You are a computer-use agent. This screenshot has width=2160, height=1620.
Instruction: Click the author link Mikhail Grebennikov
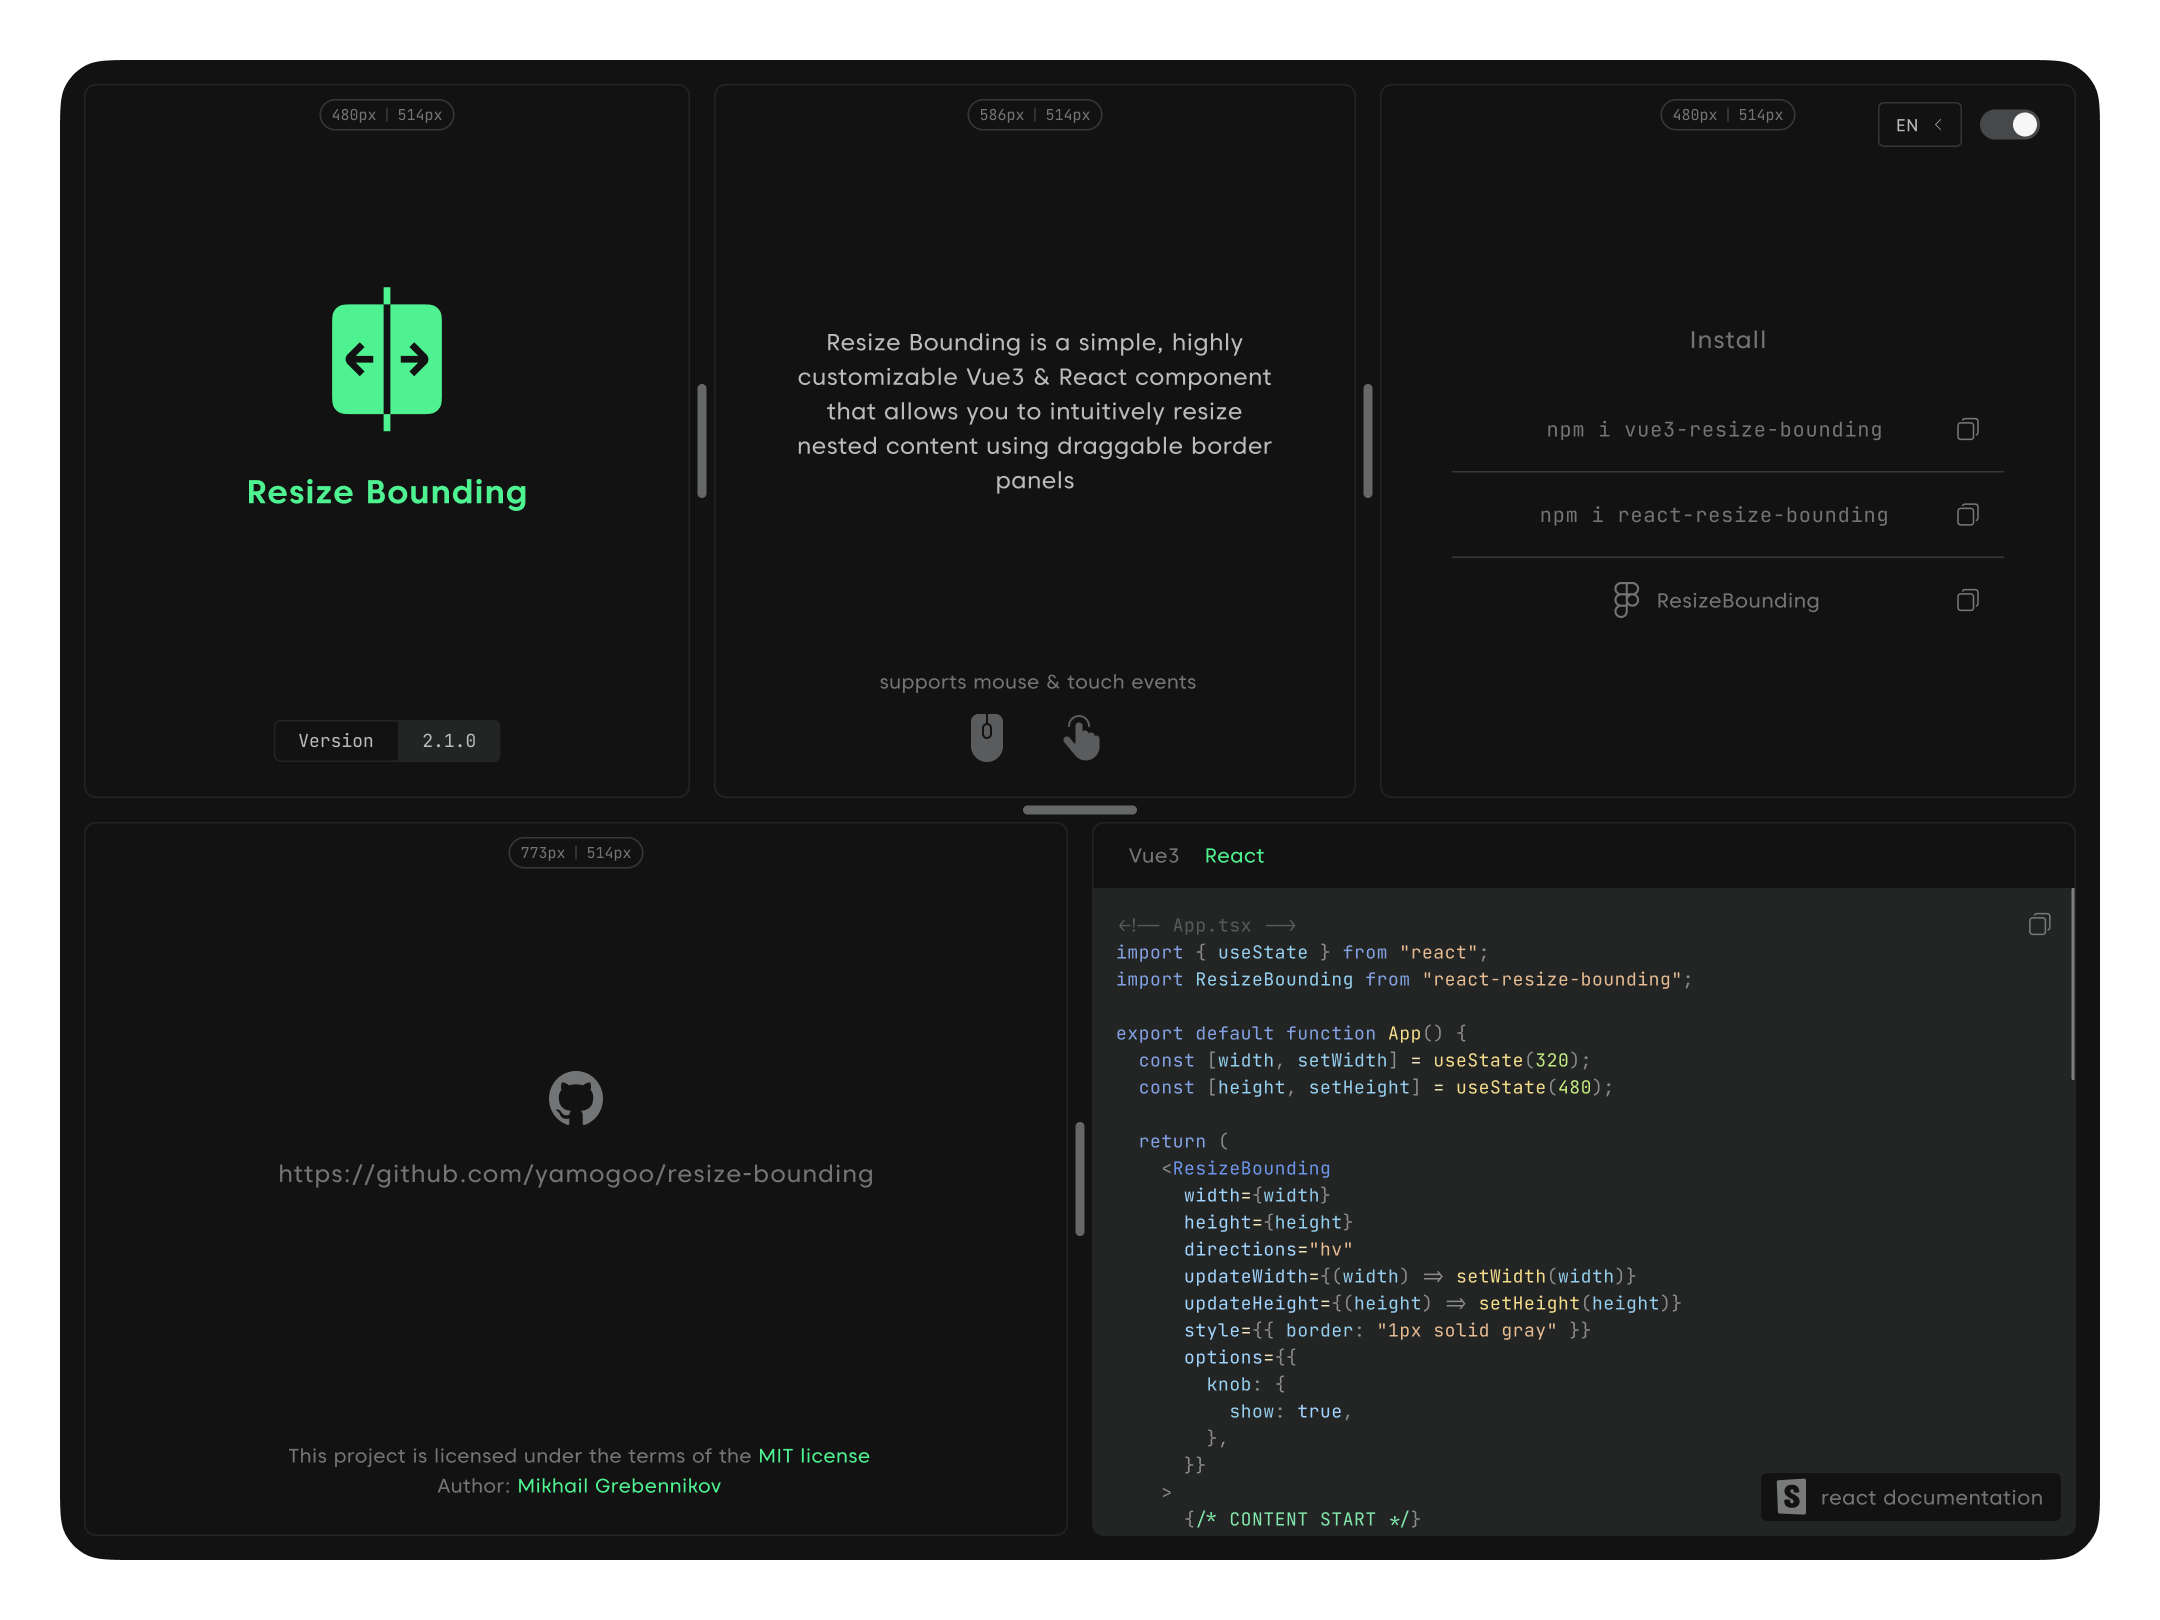[x=619, y=1485]
